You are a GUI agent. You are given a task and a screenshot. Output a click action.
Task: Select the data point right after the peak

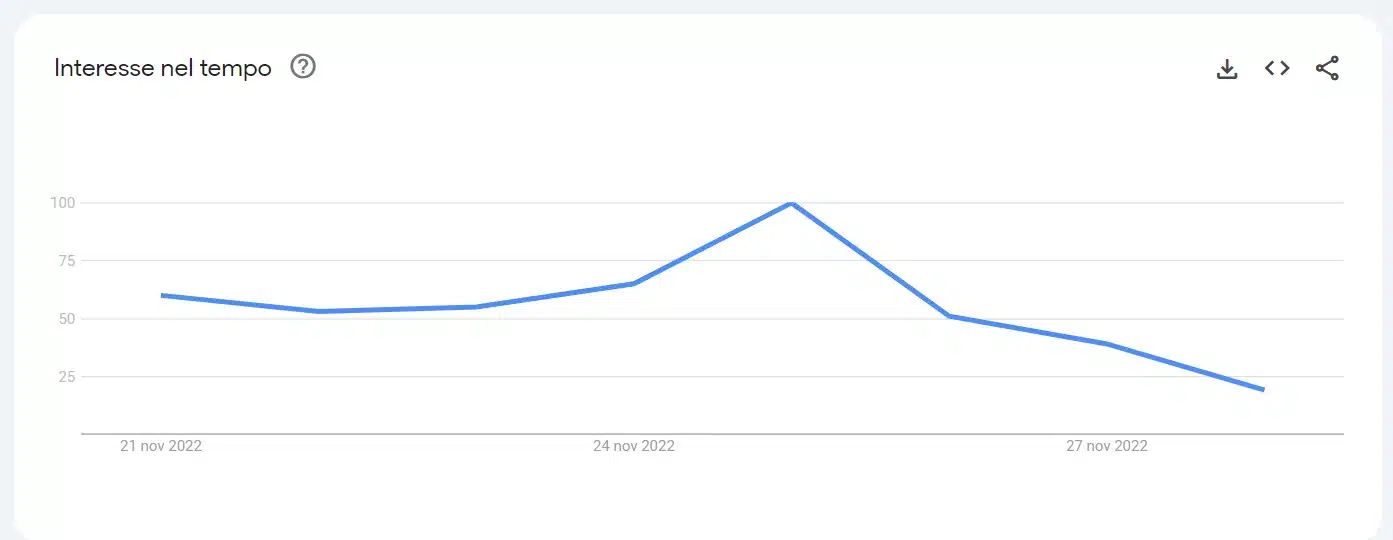(x=948, y=316)
